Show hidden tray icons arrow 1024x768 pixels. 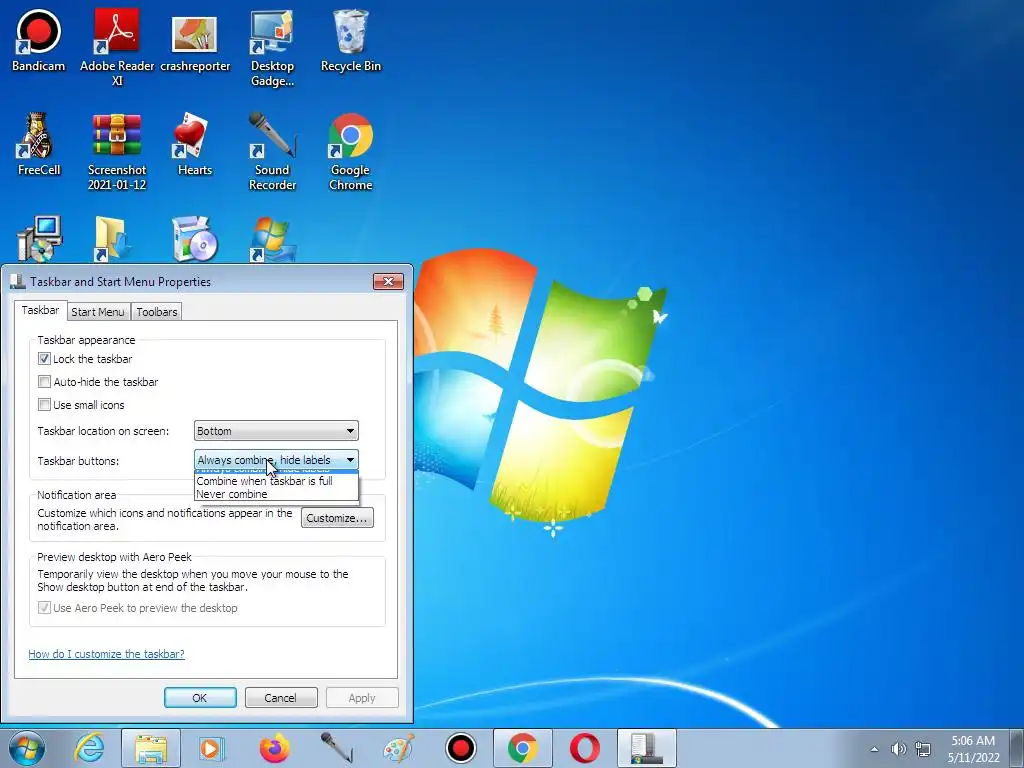(874, 749)
